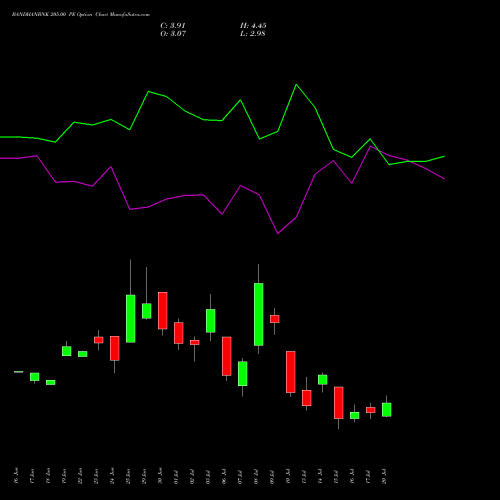Click the open value 'O: 3.07'

coord(173,34)
